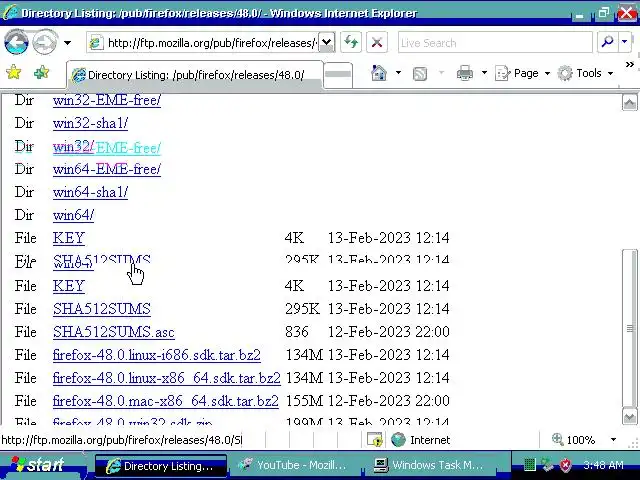The width and height of the screenshot is (640, 480).
Task: Show more command bar items with the chevron
Action: click(x=629, y=64)
